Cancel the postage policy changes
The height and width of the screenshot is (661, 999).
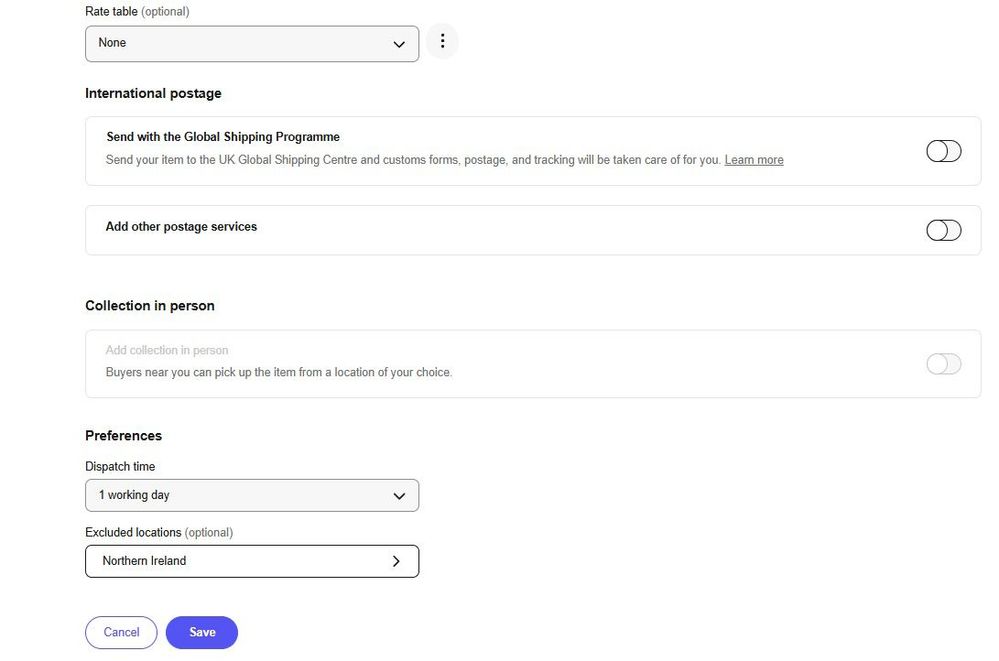point(121,632)
